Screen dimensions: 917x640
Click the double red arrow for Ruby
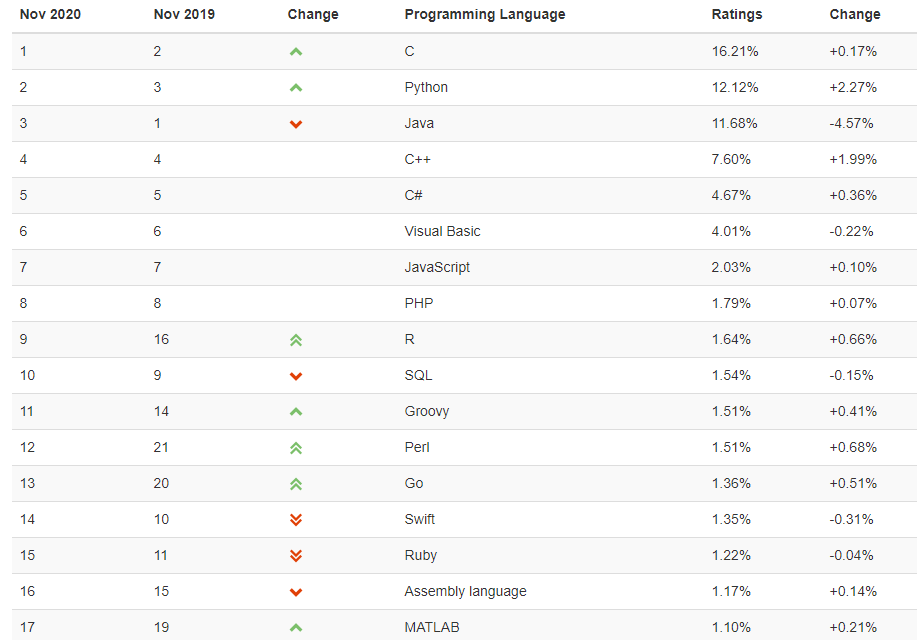(x=296, y=556)
